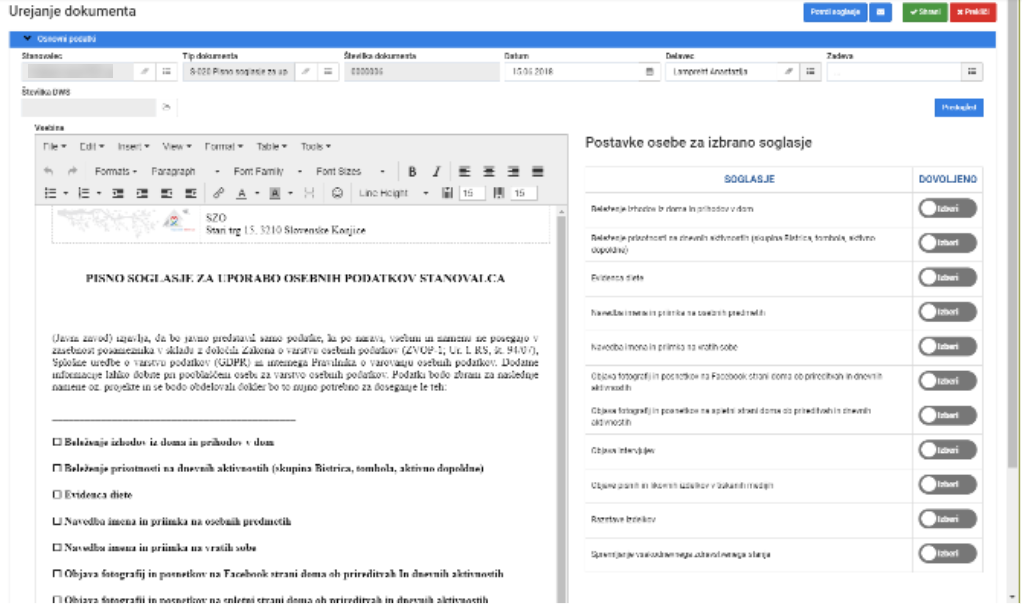Align text left in editor
This screenshot has width=1022, height=607.
[x=464, y=171]
